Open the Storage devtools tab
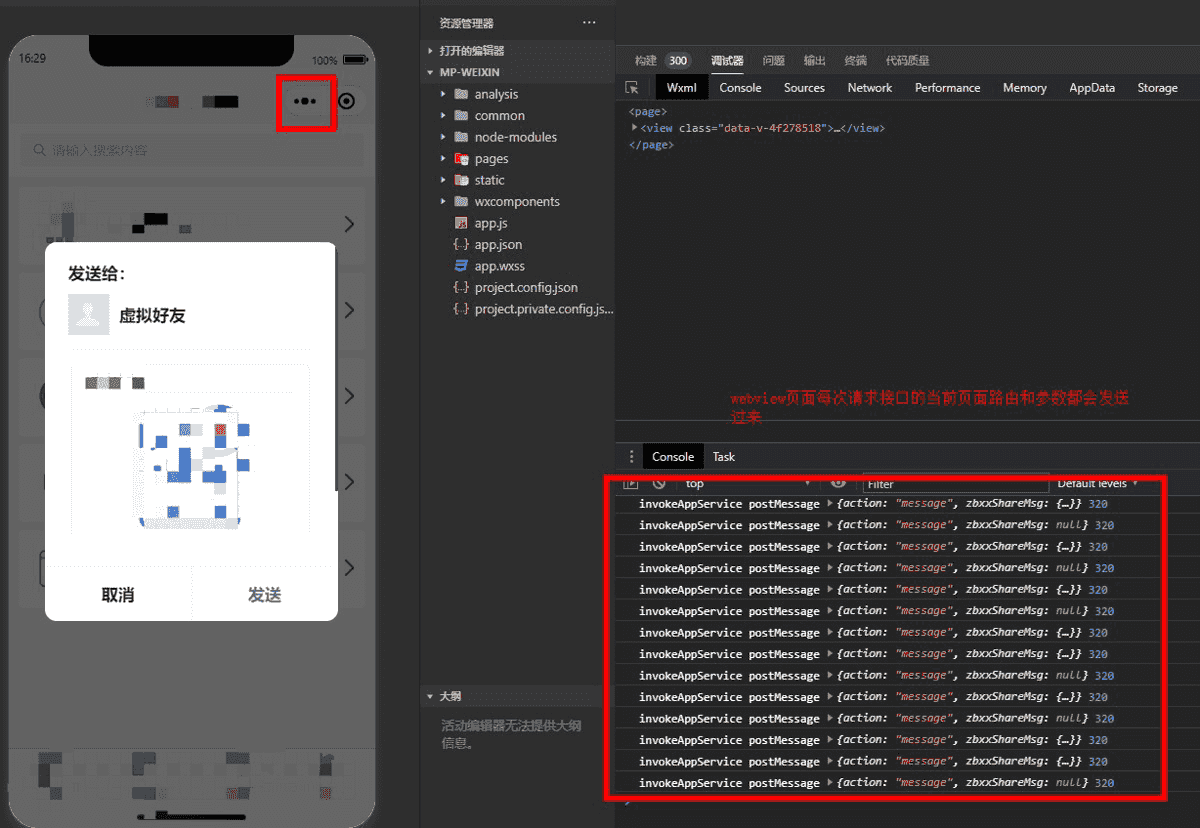The image size is (1200, 828). tap(1157, 88)
